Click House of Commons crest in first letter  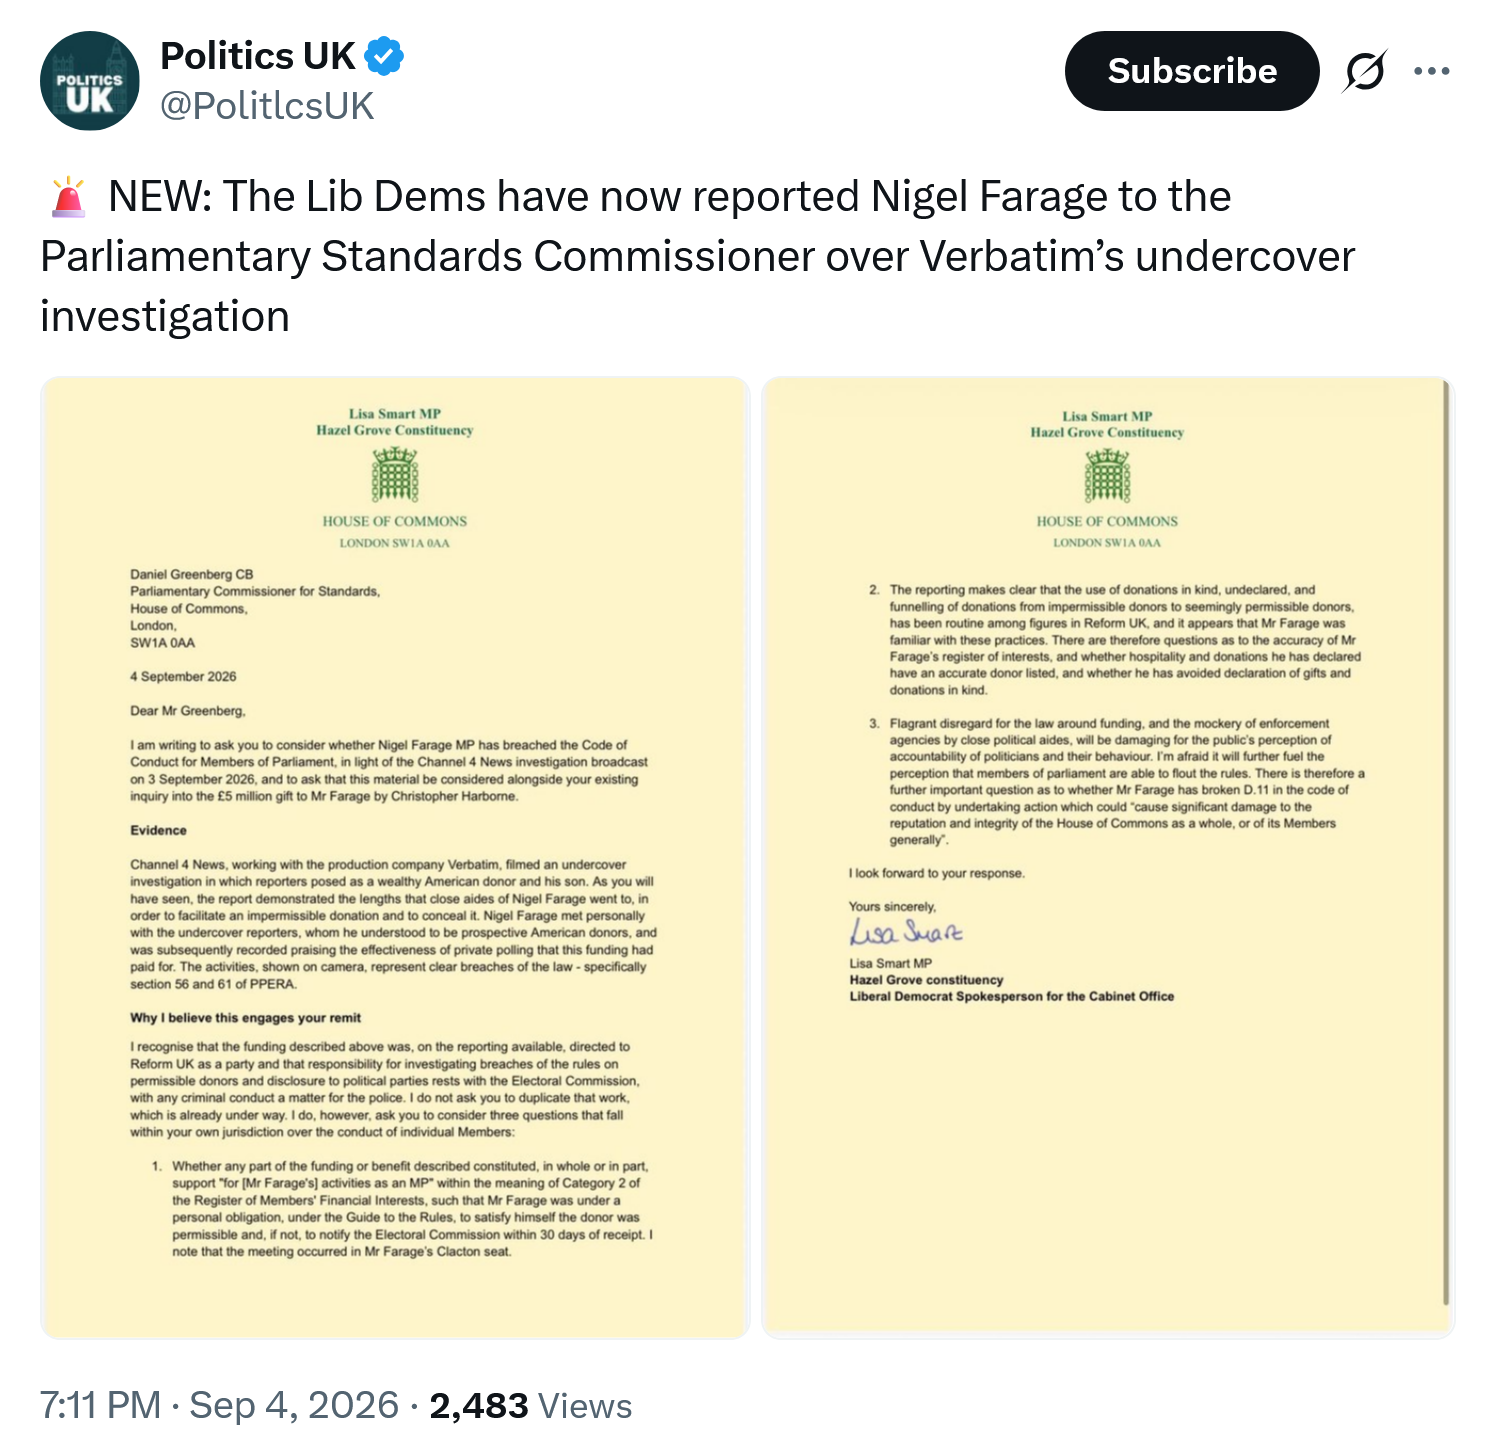point(395,475)
